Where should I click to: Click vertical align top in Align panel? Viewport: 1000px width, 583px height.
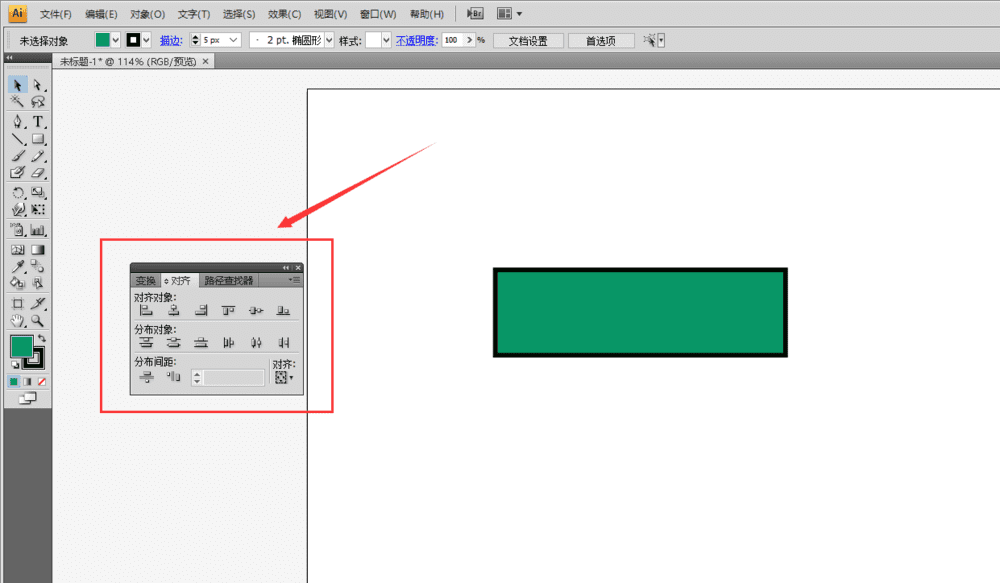(x=228, y=311)
